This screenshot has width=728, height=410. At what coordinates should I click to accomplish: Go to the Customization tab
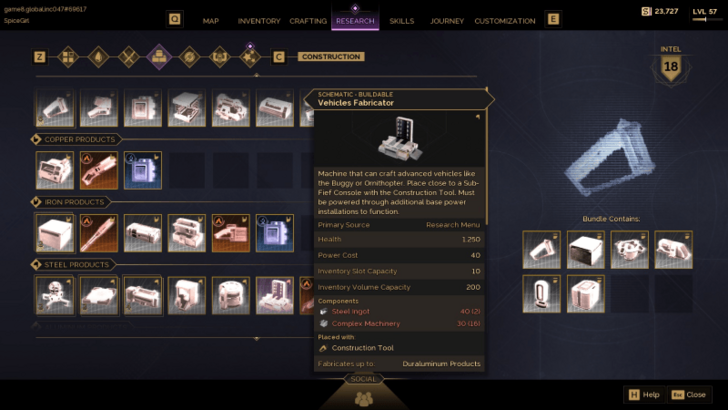click(505, 21)
